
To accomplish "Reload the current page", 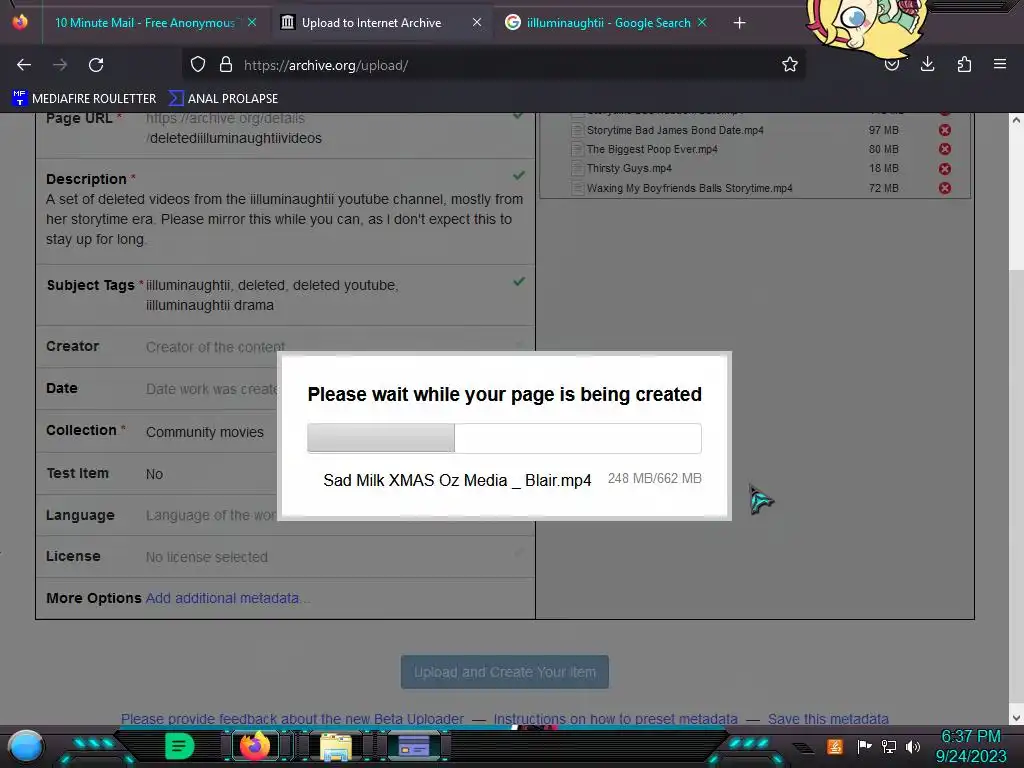I will (96, 65).
